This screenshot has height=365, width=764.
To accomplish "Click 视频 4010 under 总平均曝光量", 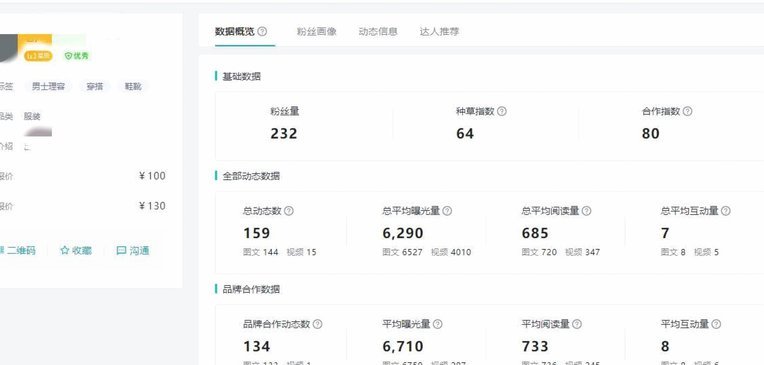I will pos(451,252).
